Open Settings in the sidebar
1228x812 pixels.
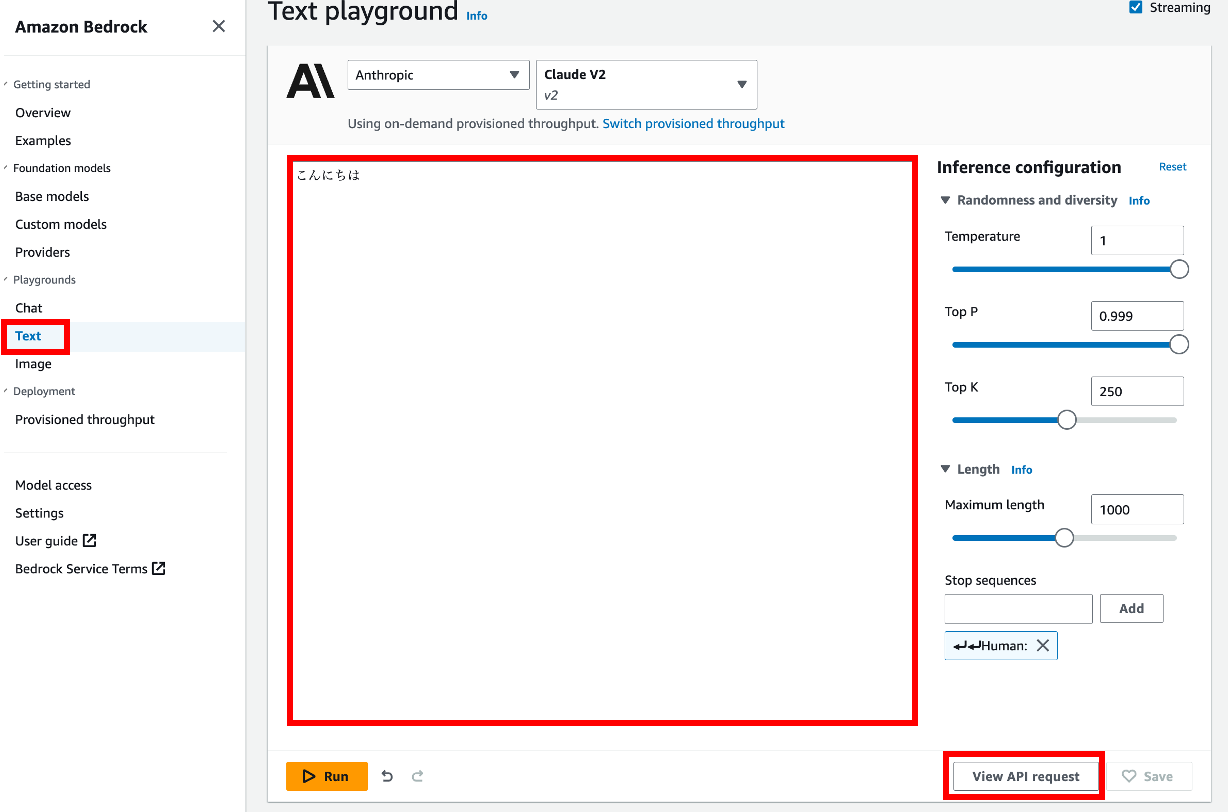(39, 513)
